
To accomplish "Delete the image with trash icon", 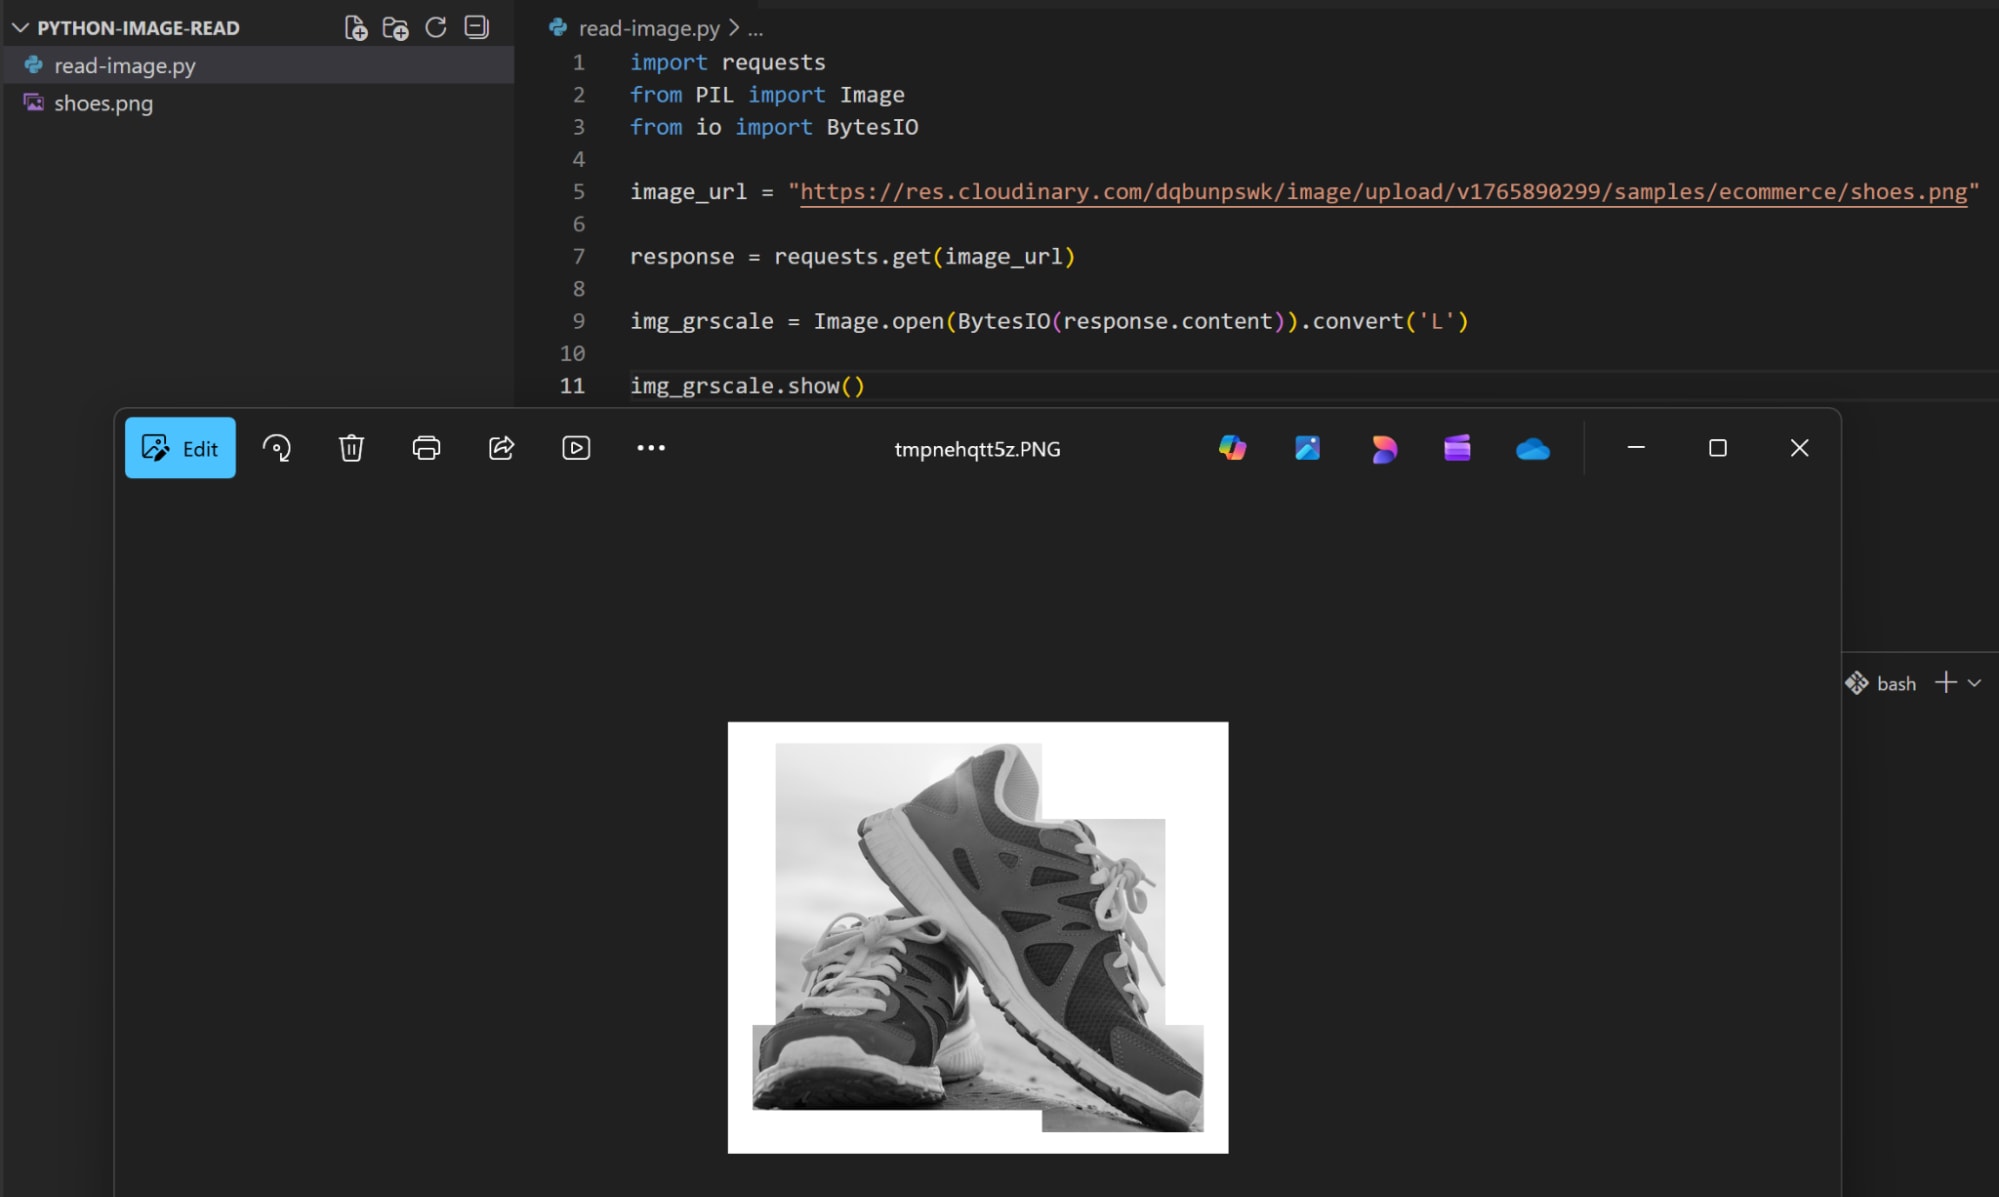I will click(x=351, y=448).
